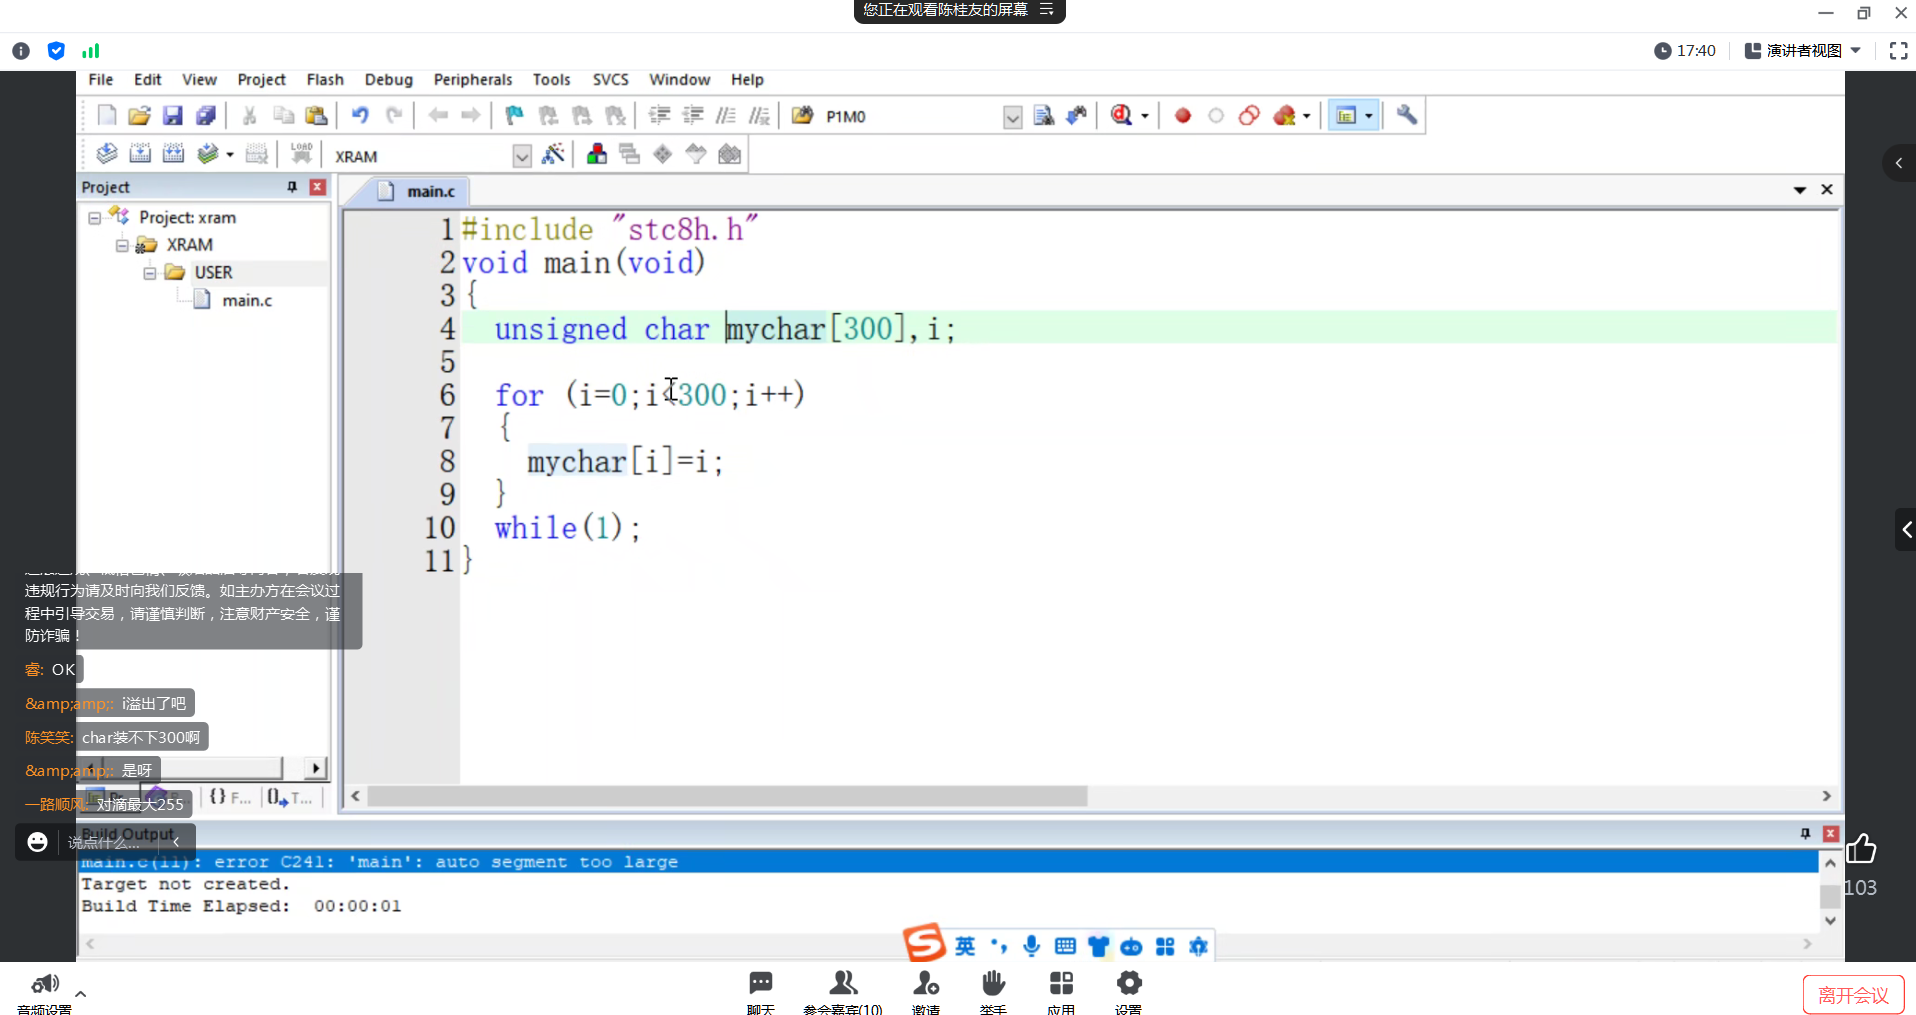Open the Project menu
Viewport: 1916px width, 1015px height.
(261, 80)
